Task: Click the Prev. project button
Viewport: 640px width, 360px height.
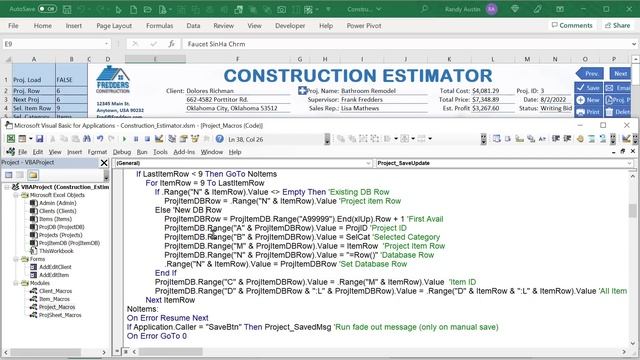Action: coord(590,73)
